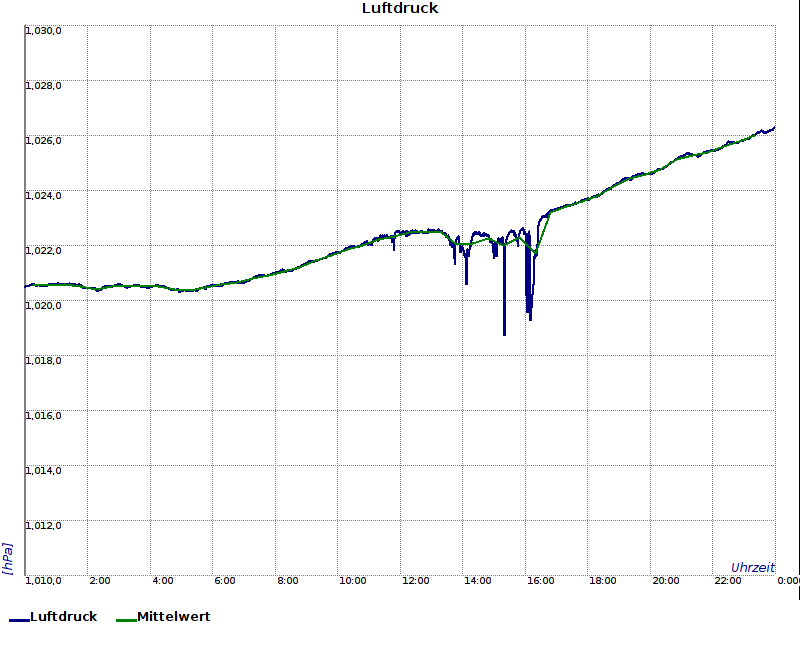Click the 22:00 time label
The image size is (800, 650).
[728, 581]
